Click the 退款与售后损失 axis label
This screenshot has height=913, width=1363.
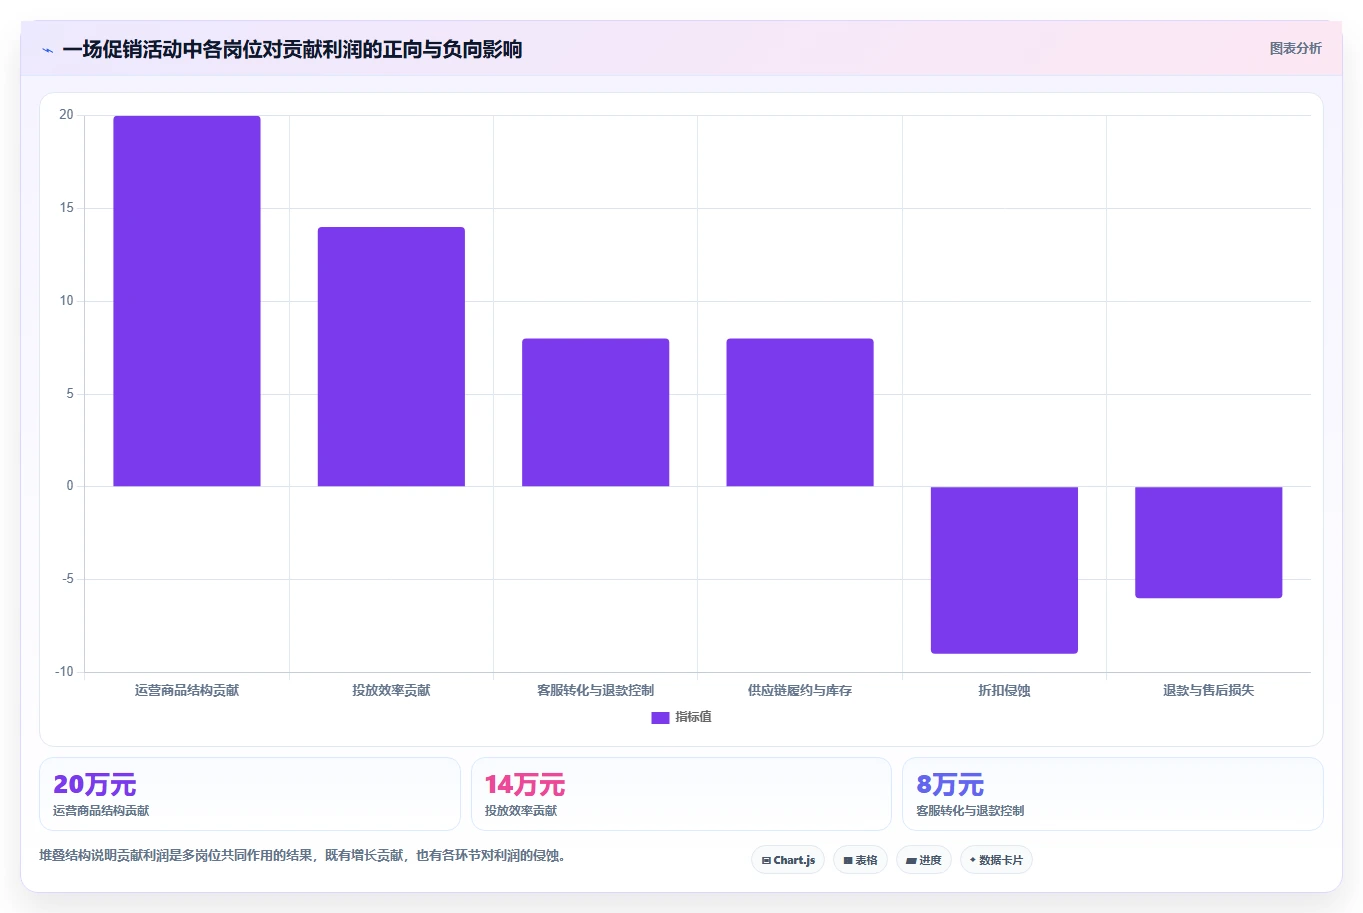coord(1208,690)
